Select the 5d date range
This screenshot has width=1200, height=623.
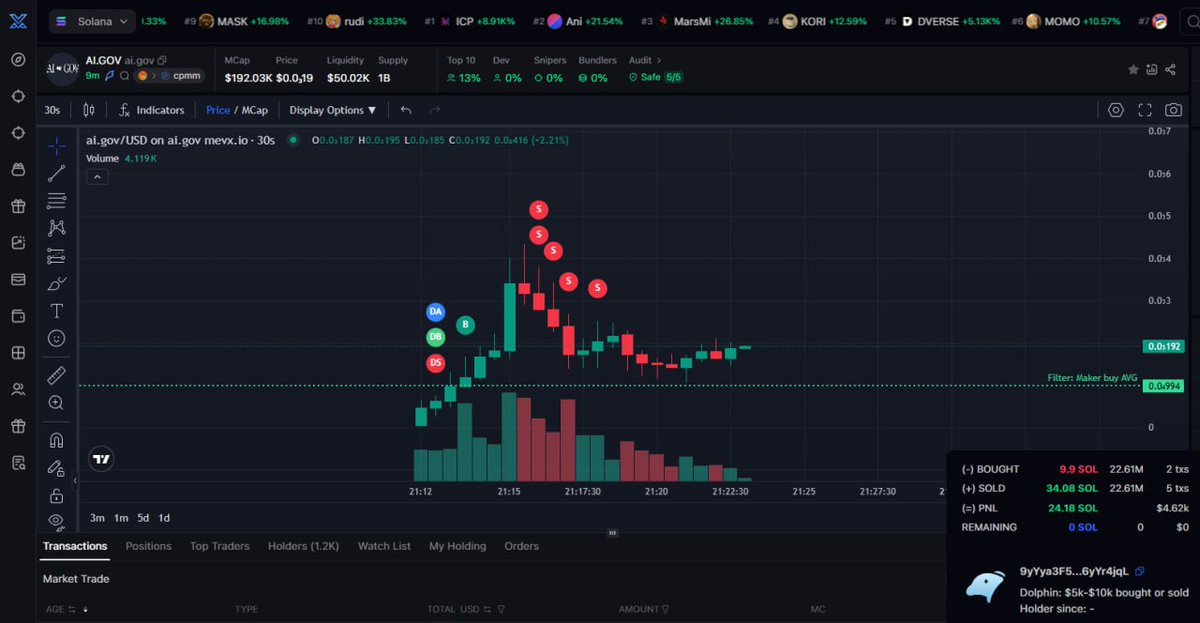143,518
